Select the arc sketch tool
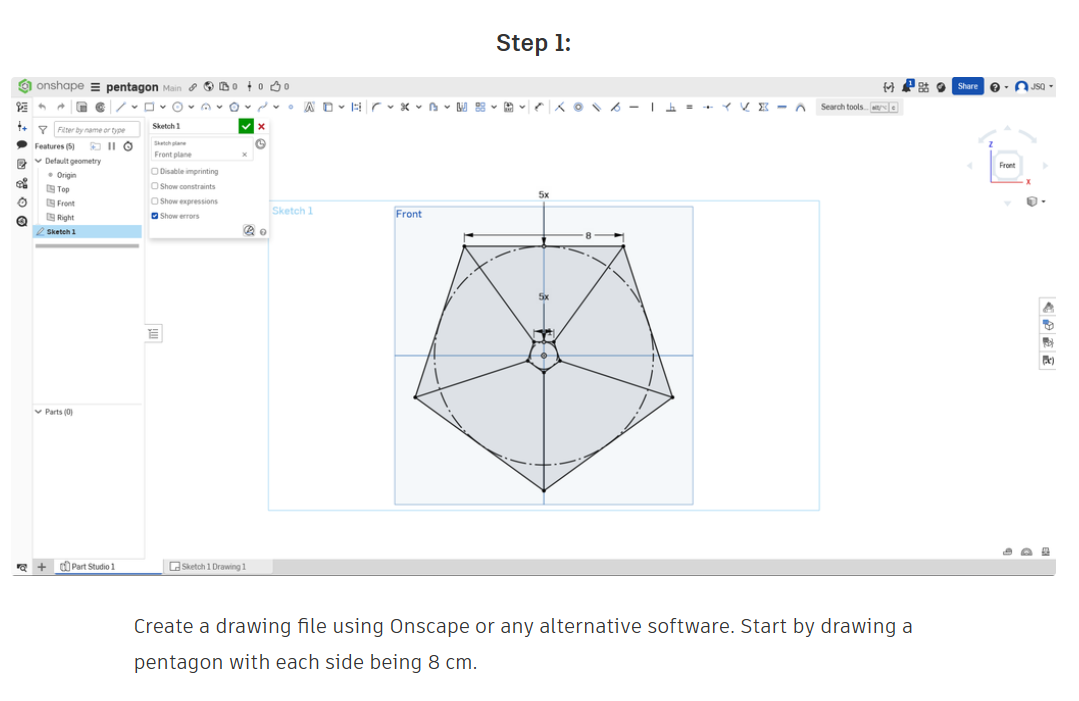1079x701 pixels. pos(205,107)
